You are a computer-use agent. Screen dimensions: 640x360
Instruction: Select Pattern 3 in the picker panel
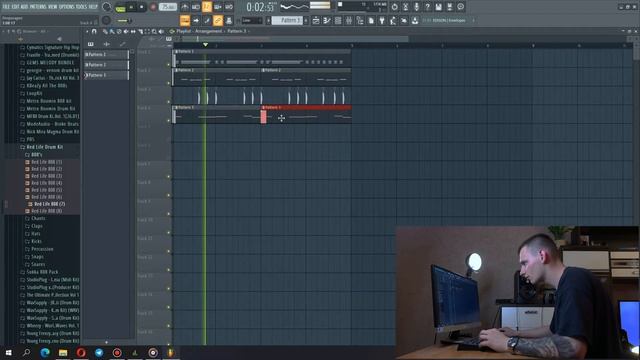point(106,75)
